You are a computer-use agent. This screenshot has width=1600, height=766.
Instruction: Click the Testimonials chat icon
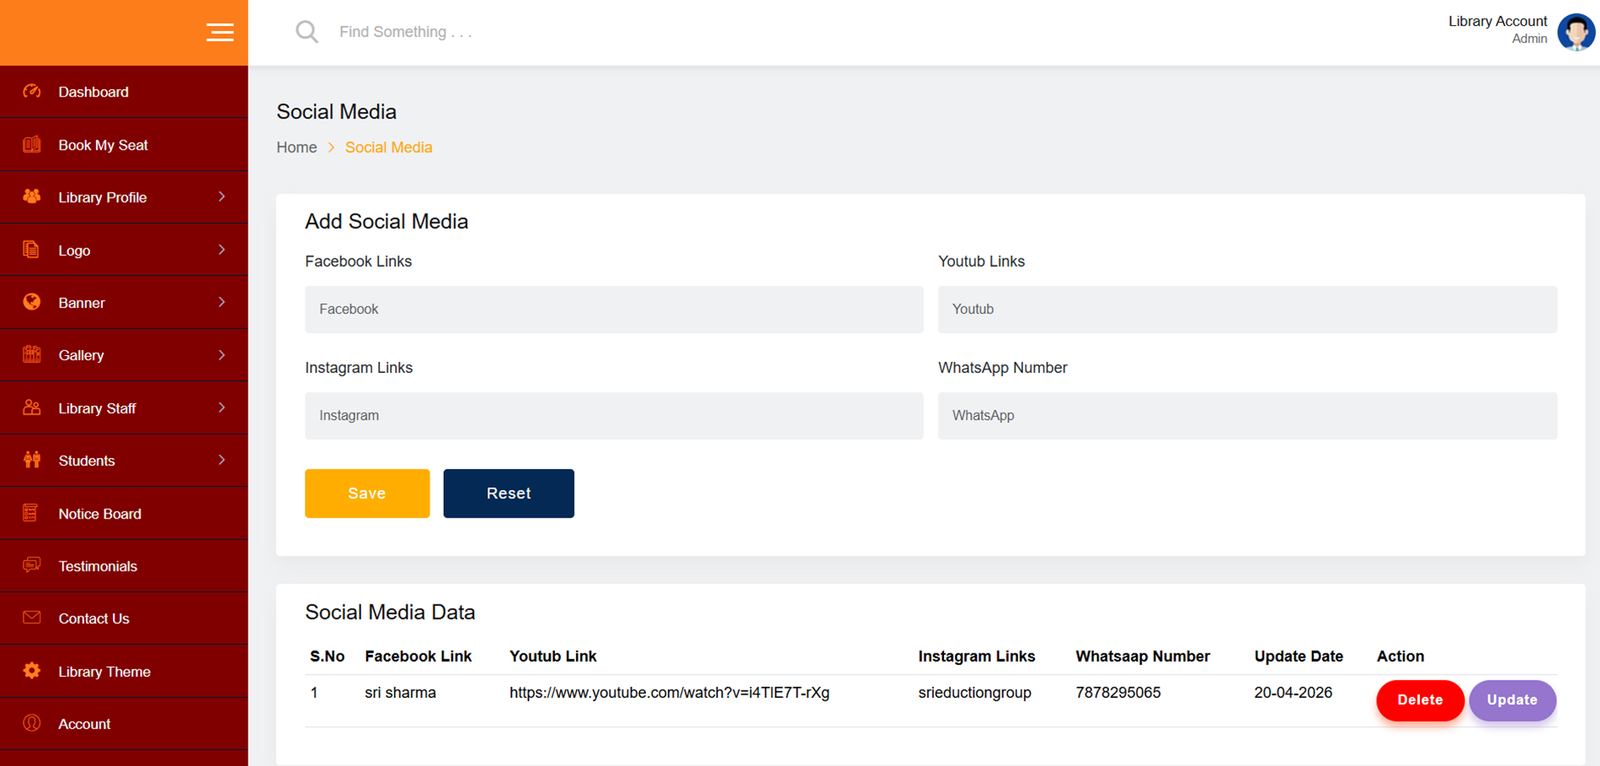[x=32, y=565]
